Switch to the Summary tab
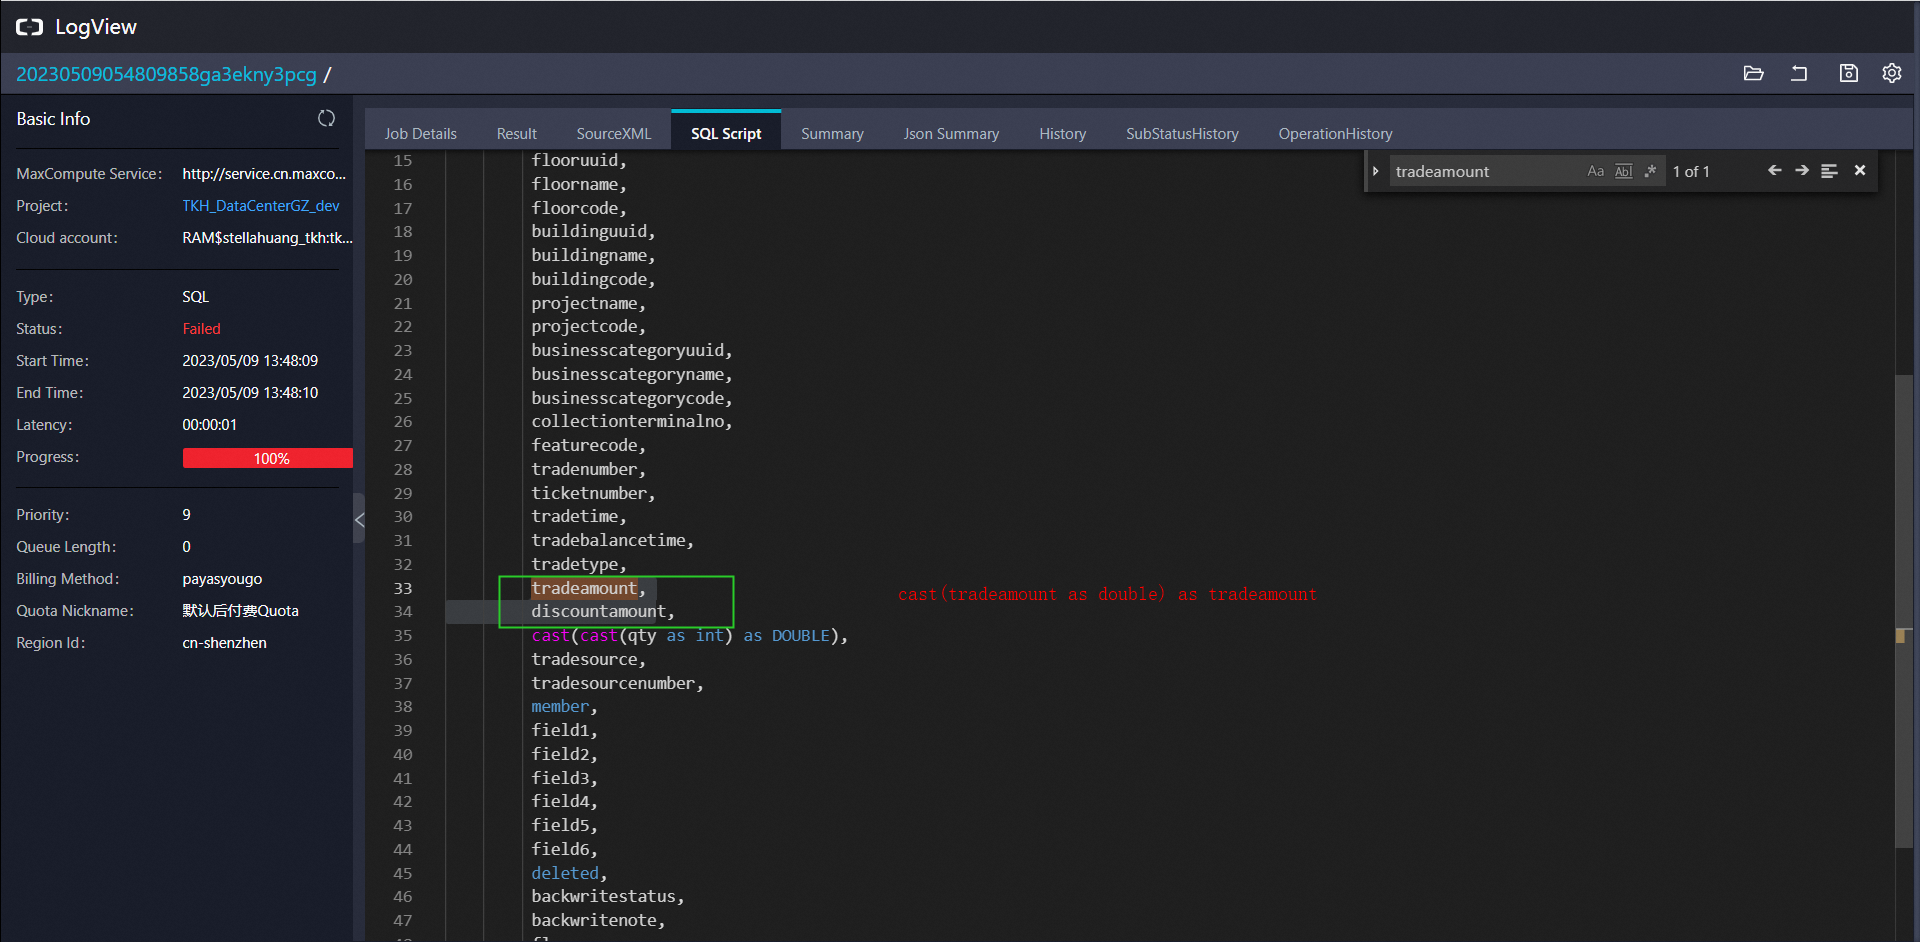Screen dimensions: 1920x942 click(832, 133)
